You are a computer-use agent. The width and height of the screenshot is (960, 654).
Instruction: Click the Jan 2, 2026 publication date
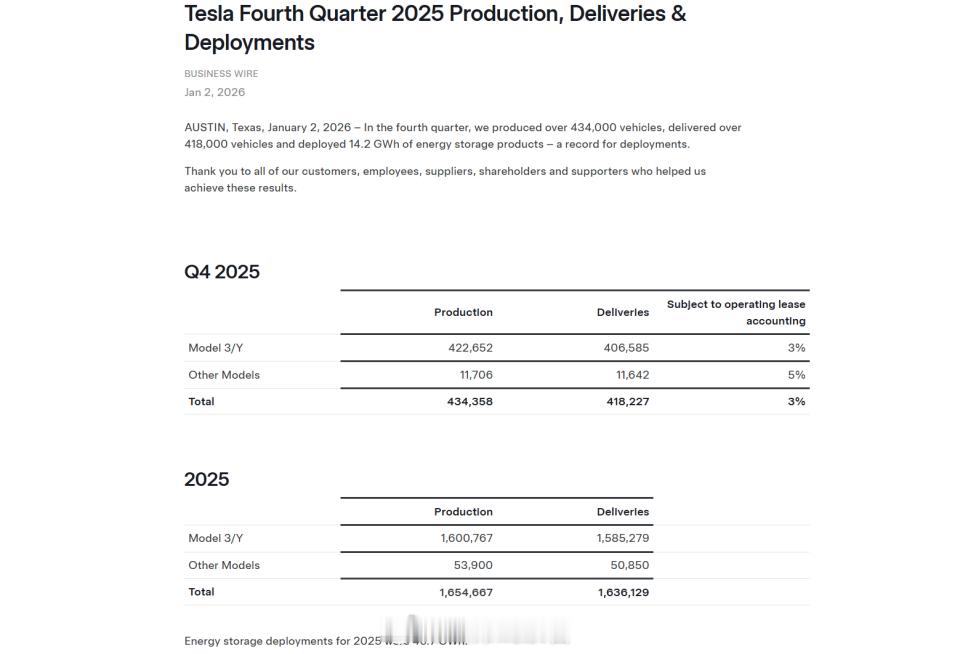214,92
